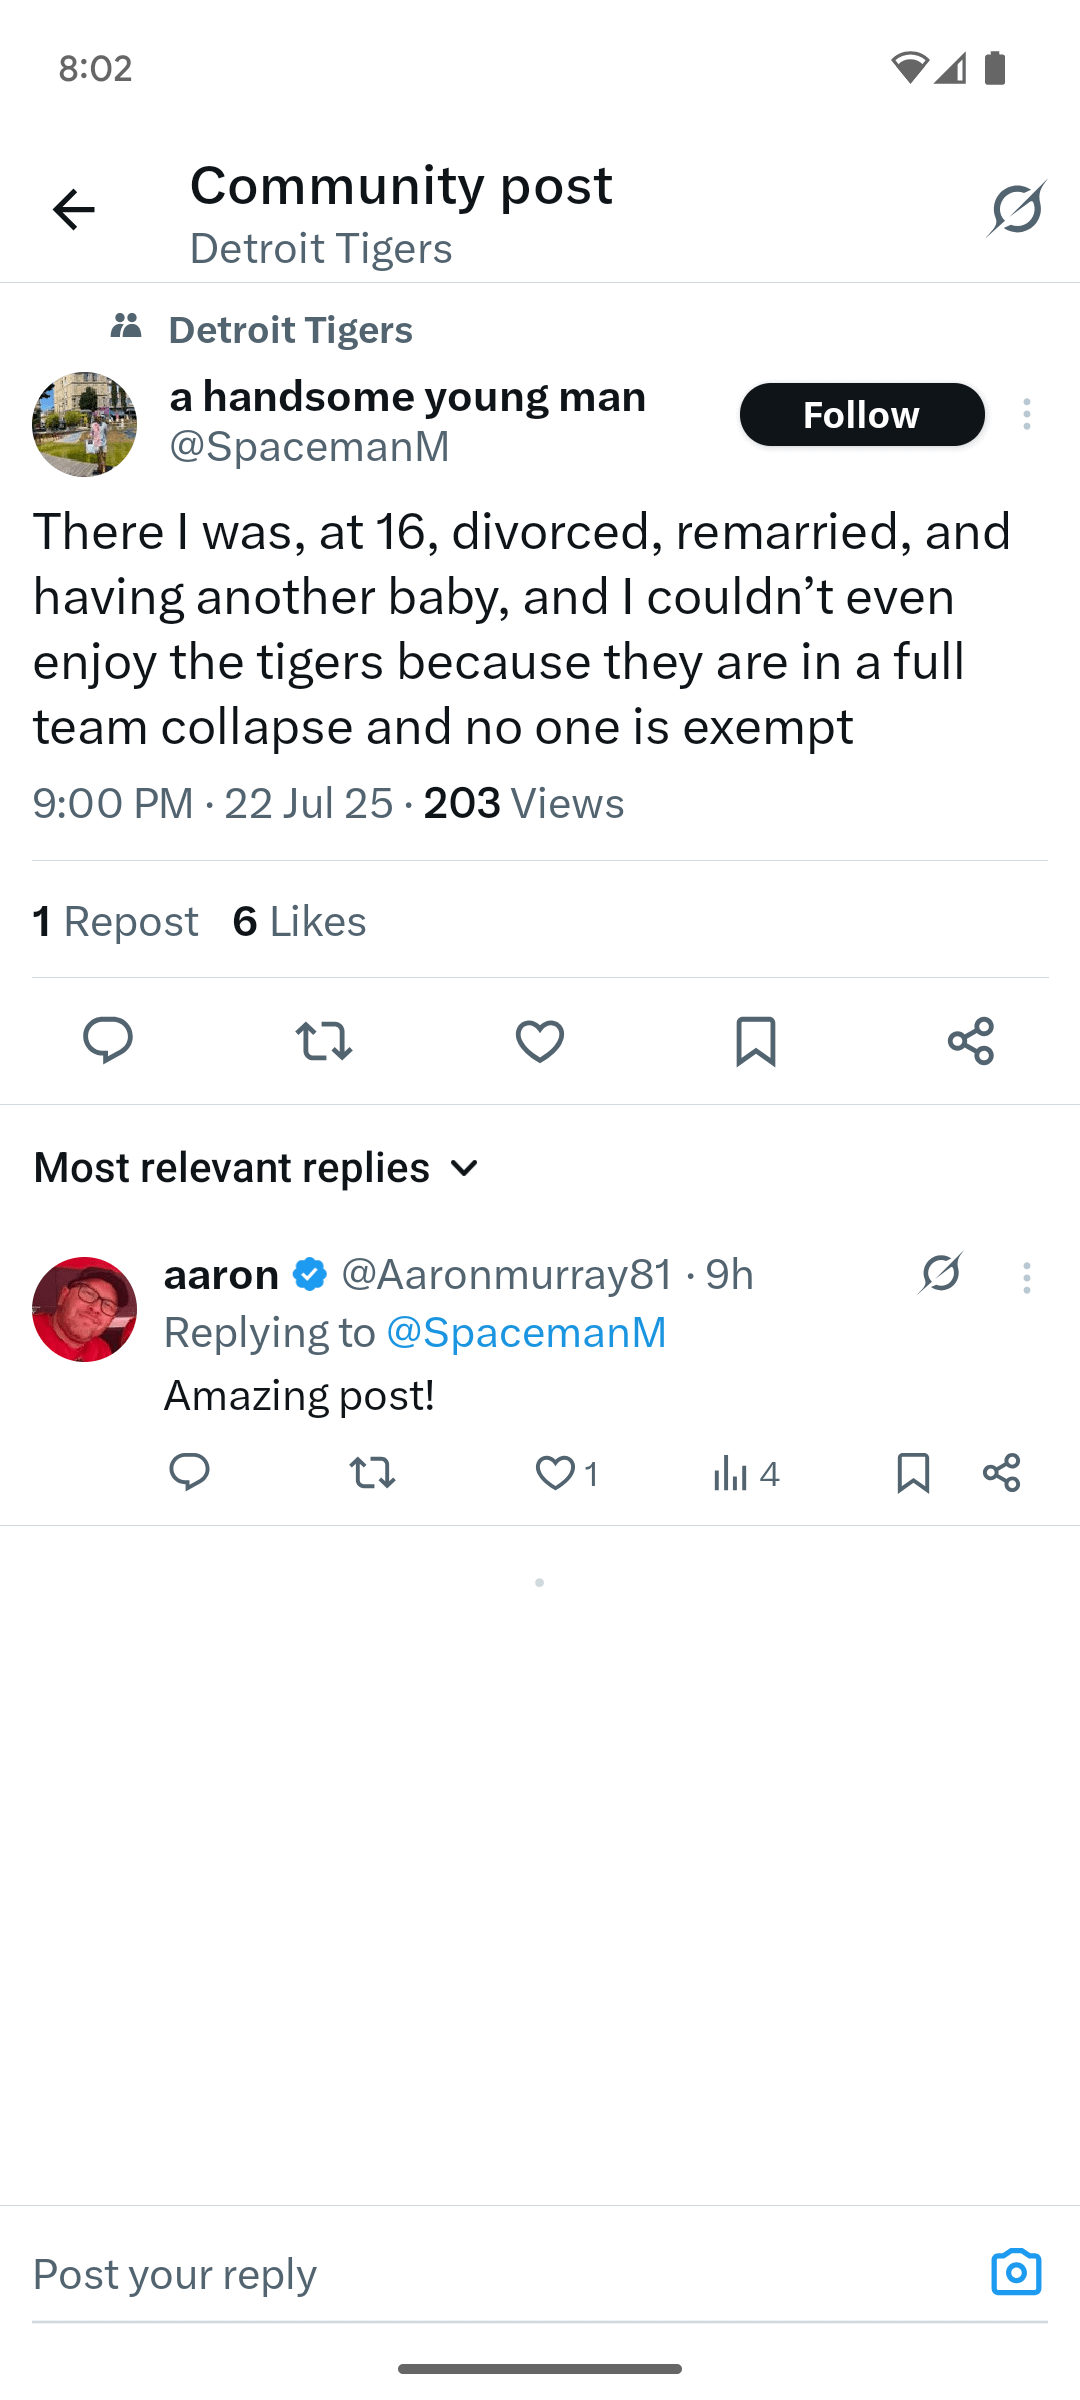This screenshot has height=2400, width=1080.
Task: View the 6 Likes list
Action: click(299, 921)
